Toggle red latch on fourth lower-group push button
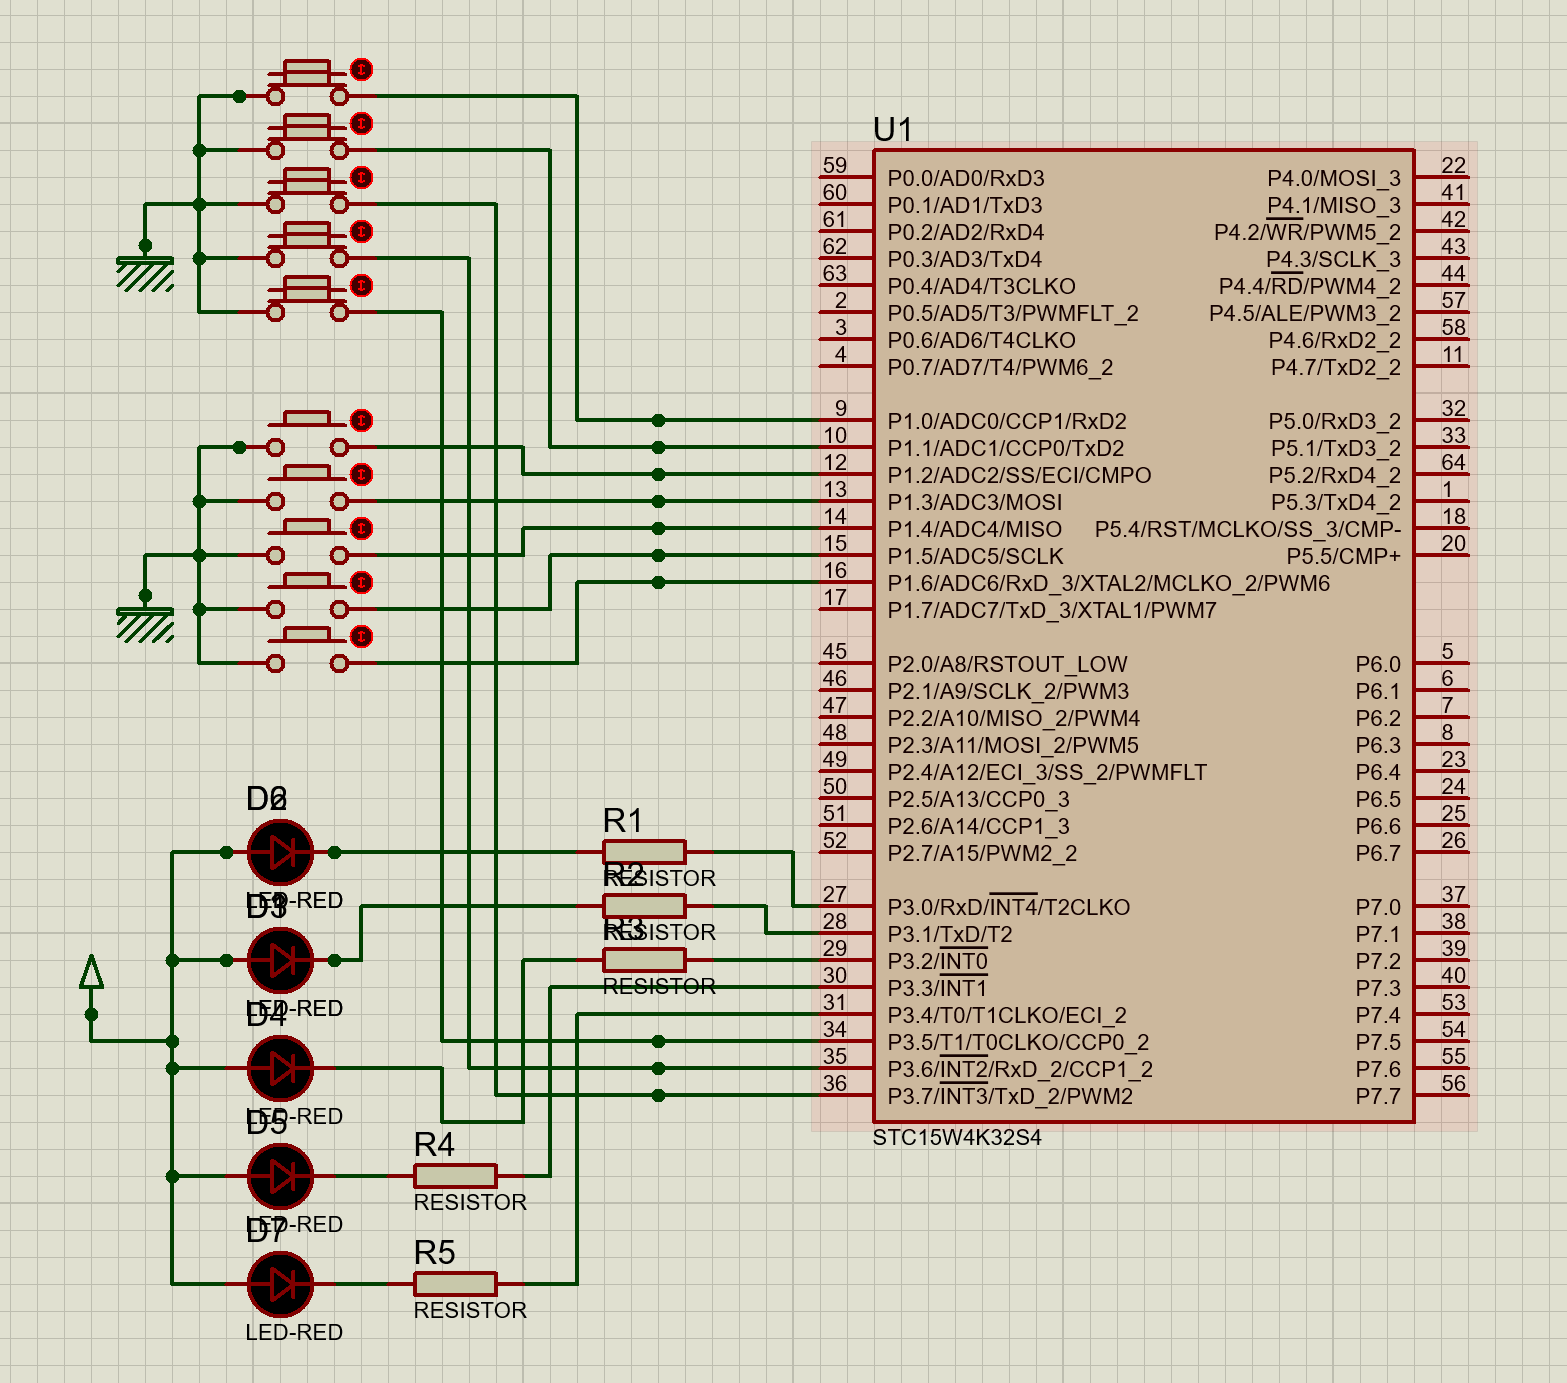 pyautogui.click(x=362, y=582)
